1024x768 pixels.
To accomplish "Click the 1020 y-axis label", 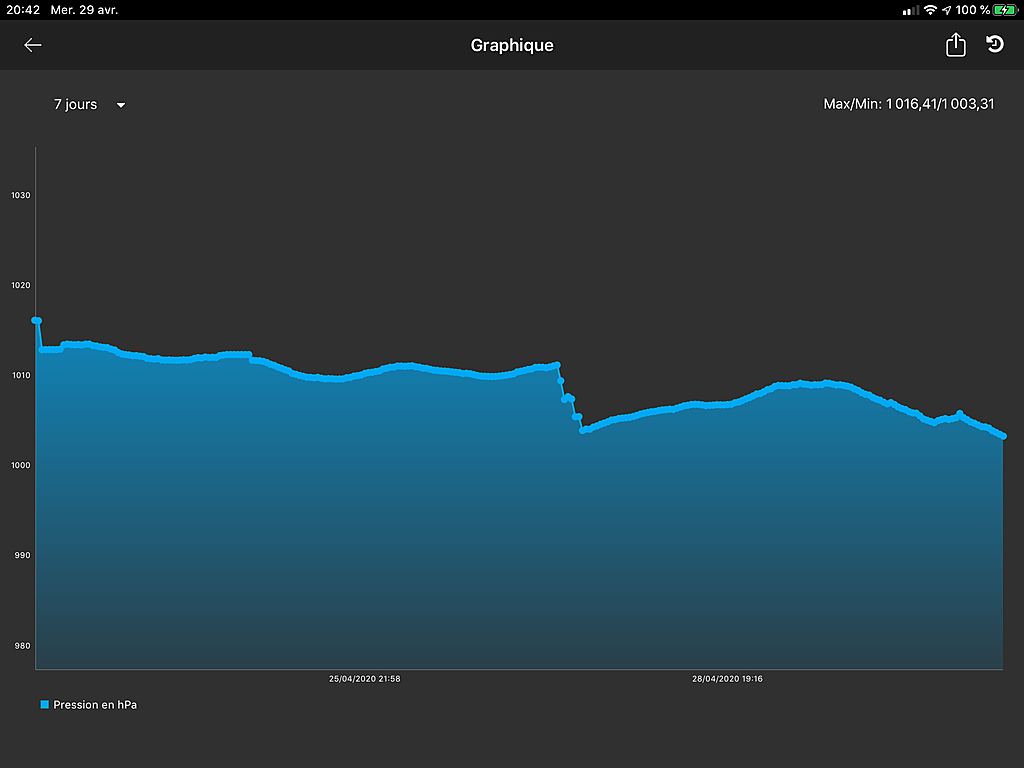I will (x=21, y=285).
